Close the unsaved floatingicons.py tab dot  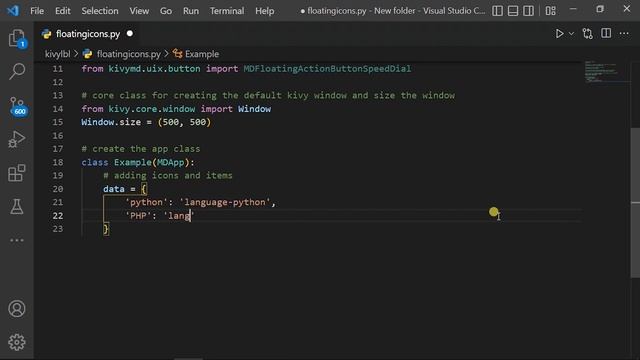(x=130, y=33)
